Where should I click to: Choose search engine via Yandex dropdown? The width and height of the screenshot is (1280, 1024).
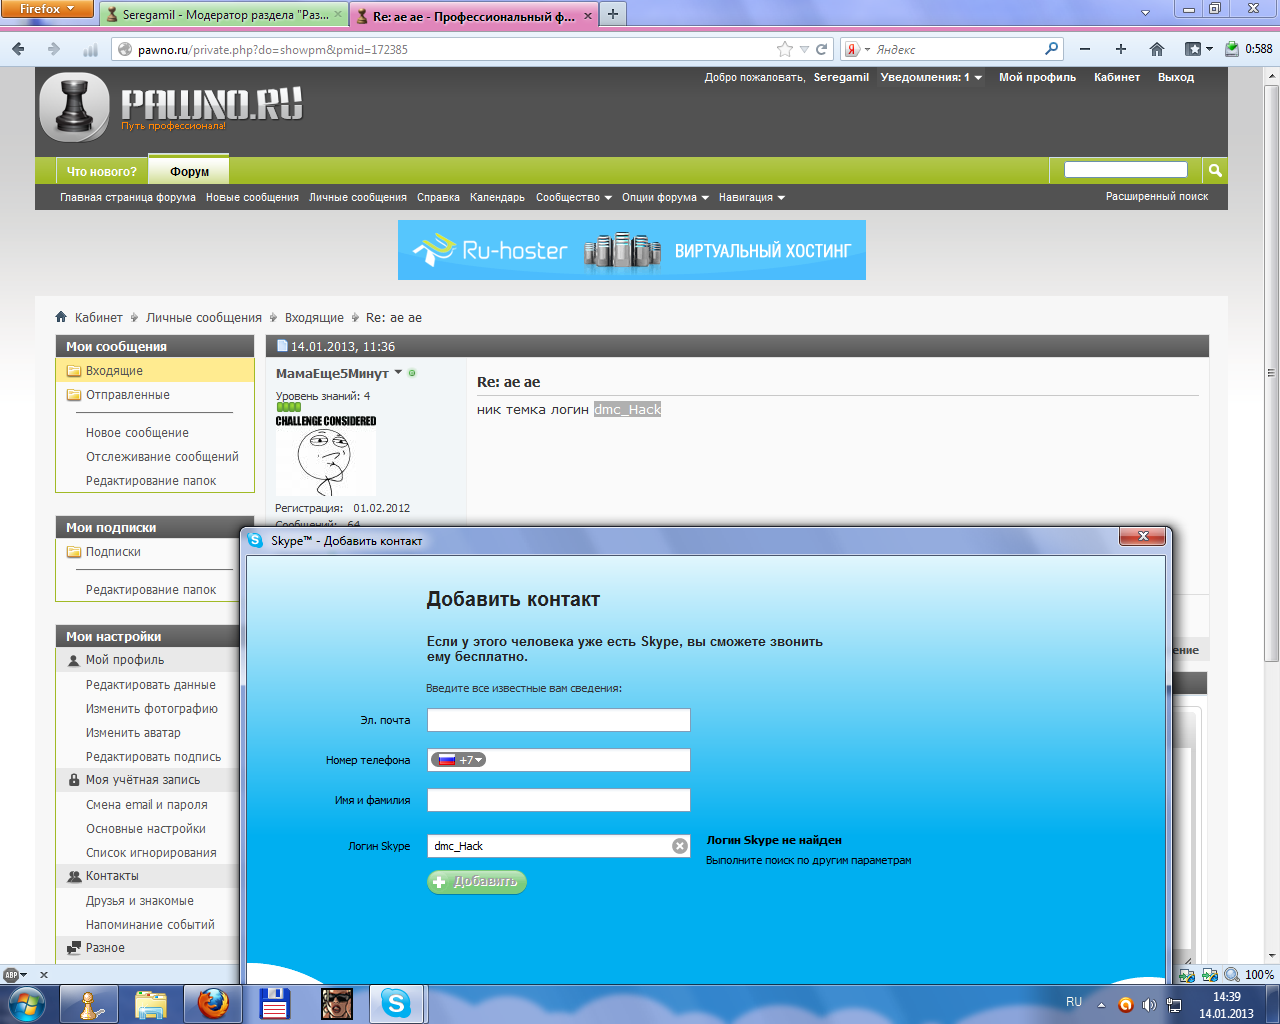(x=857, y=49)
